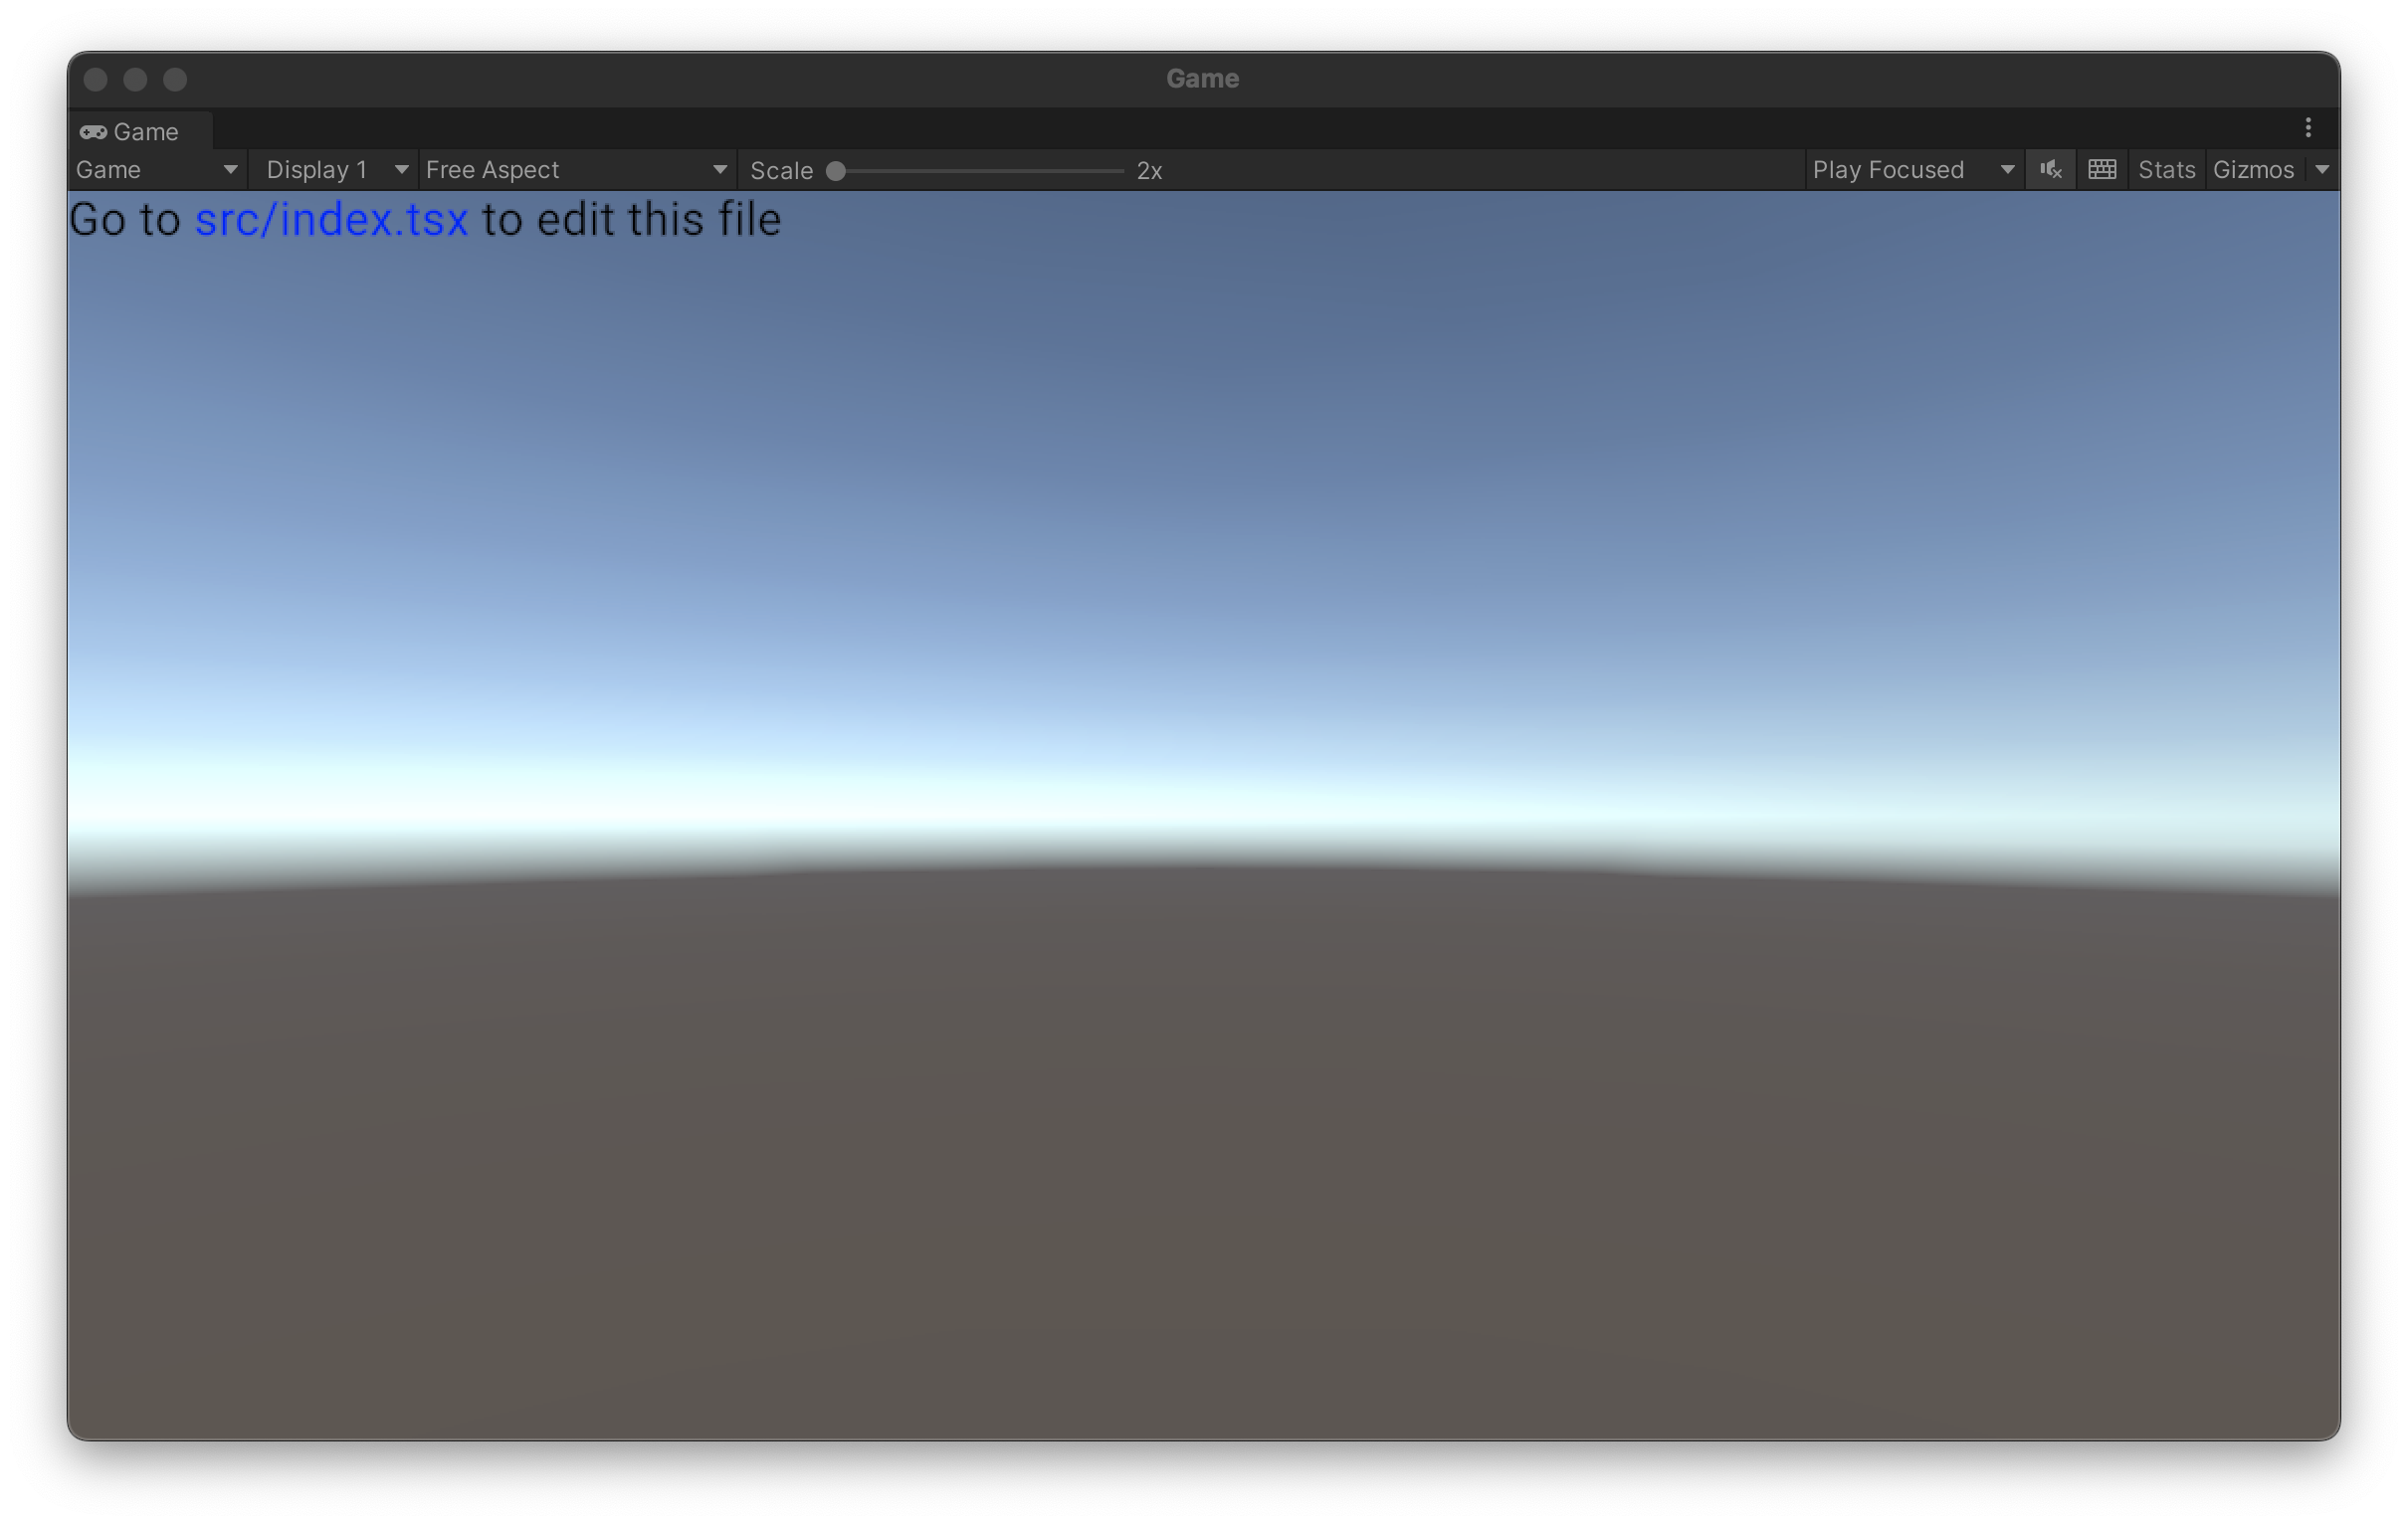Image resolution: width=2408 pixels, height=1524 pixels.
Task: Toggle the Stats overlay
Action: 2166,169
